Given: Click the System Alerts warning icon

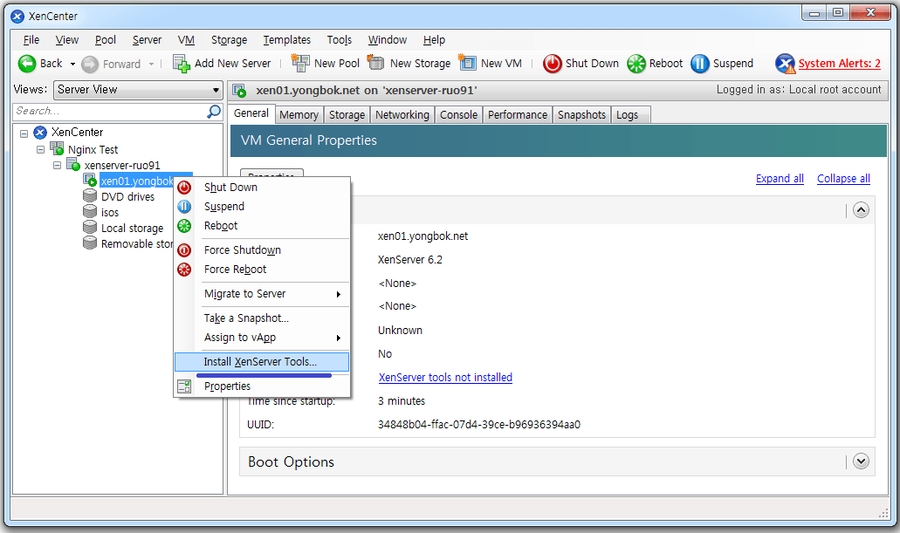Looking at the screenshot, I should 785,64.
